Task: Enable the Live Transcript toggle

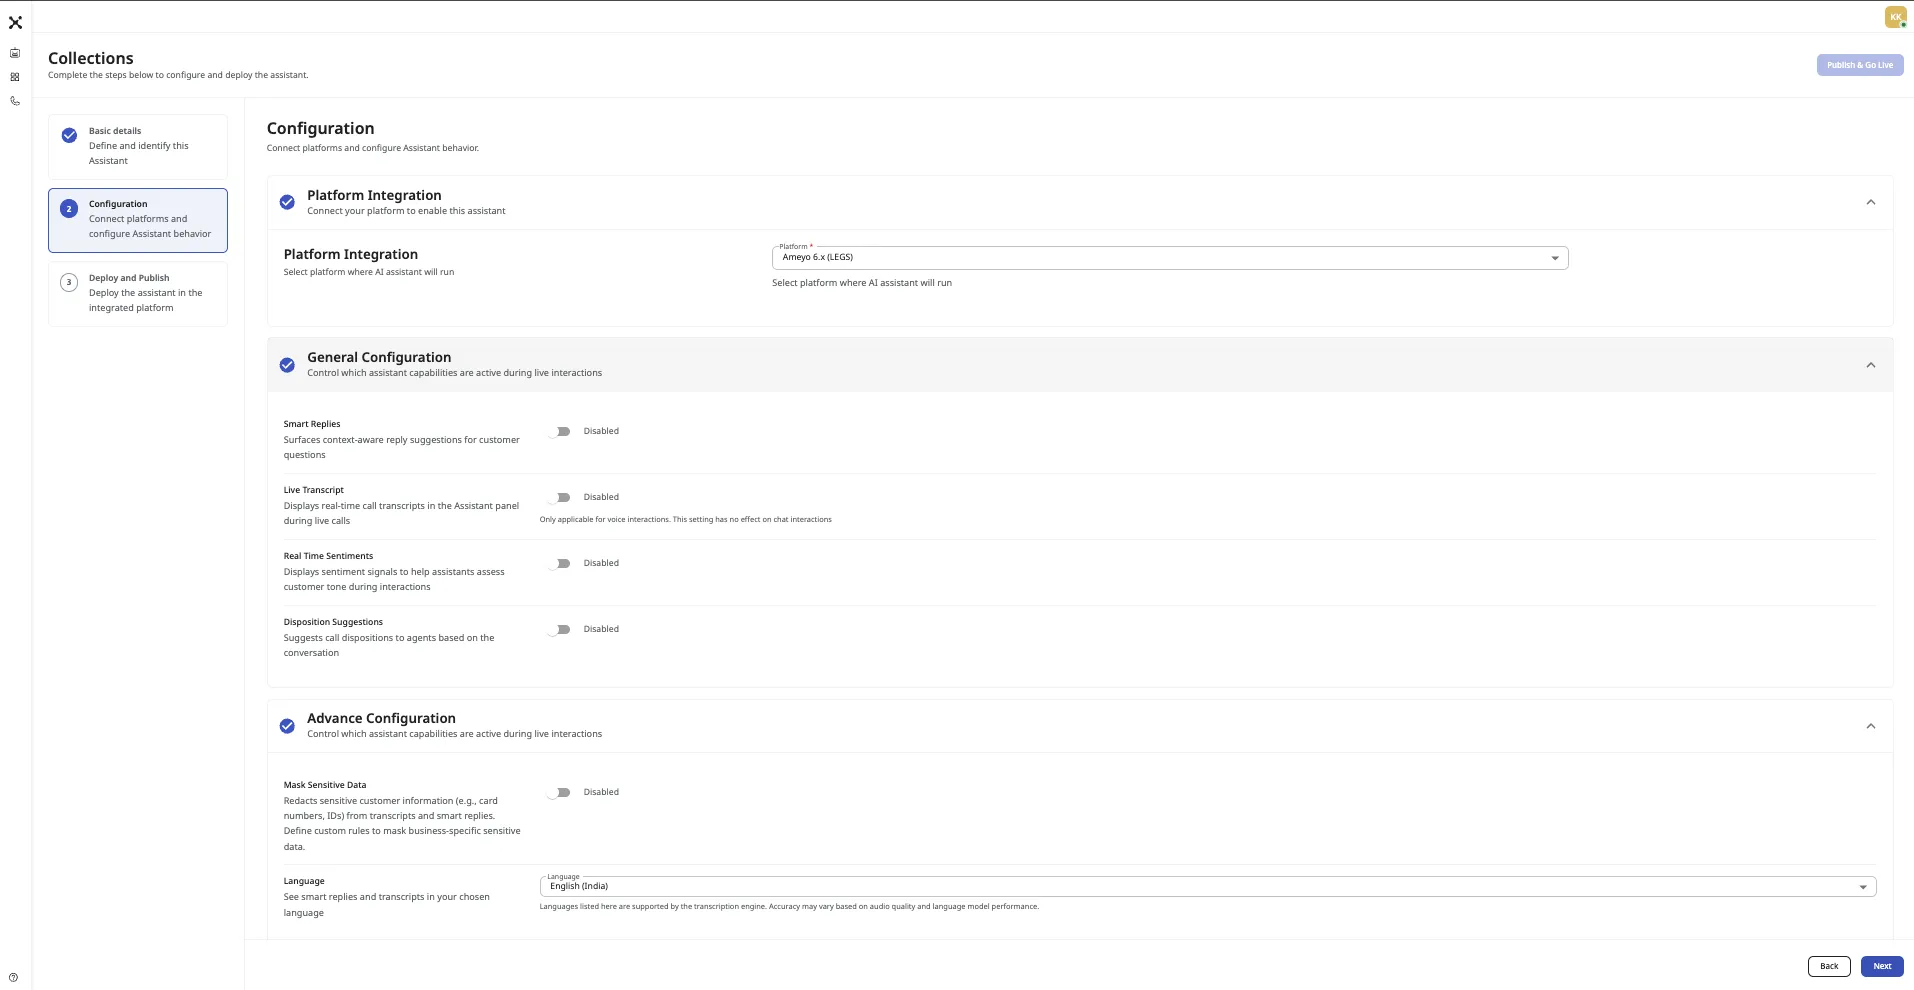Action: pyautogui.click(x=560, y=497)
